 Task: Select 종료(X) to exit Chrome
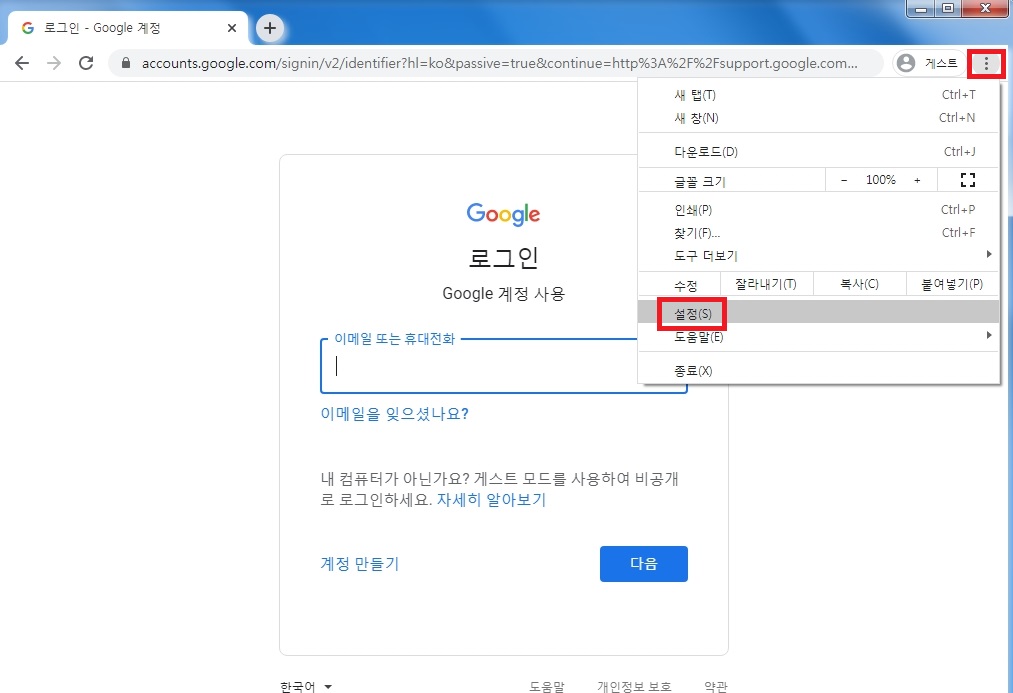pos(819,371)
